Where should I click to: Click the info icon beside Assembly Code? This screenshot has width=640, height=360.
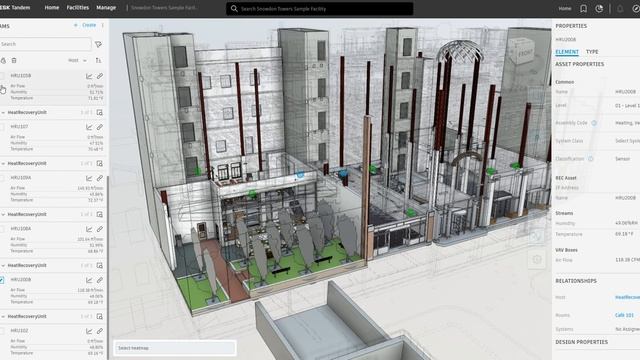click(594, 123)
